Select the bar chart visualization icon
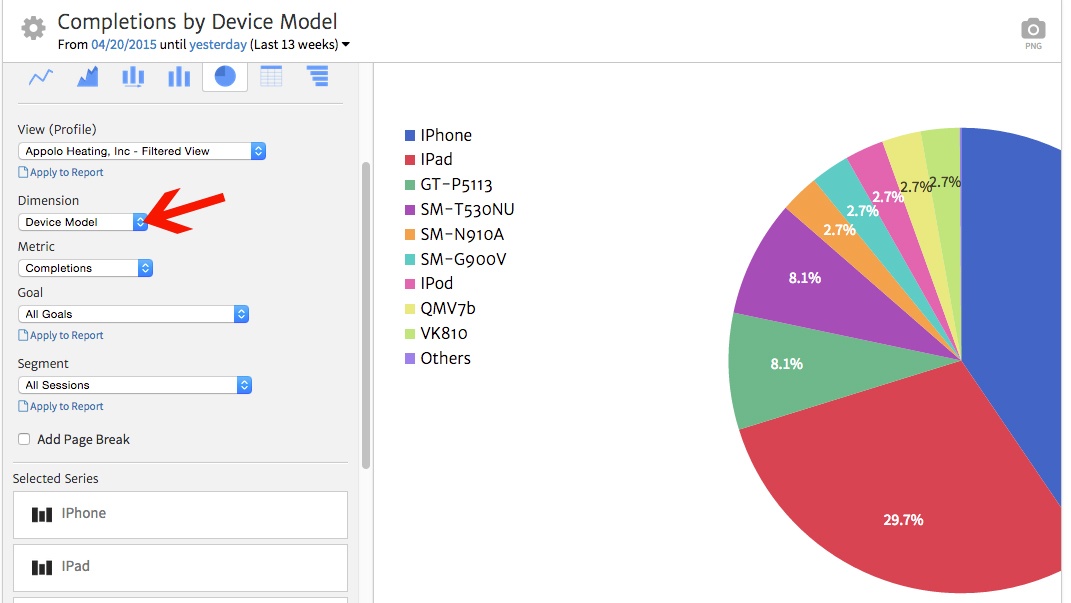Viewport: 1071px width, 603px height. [x=132, y=76]
